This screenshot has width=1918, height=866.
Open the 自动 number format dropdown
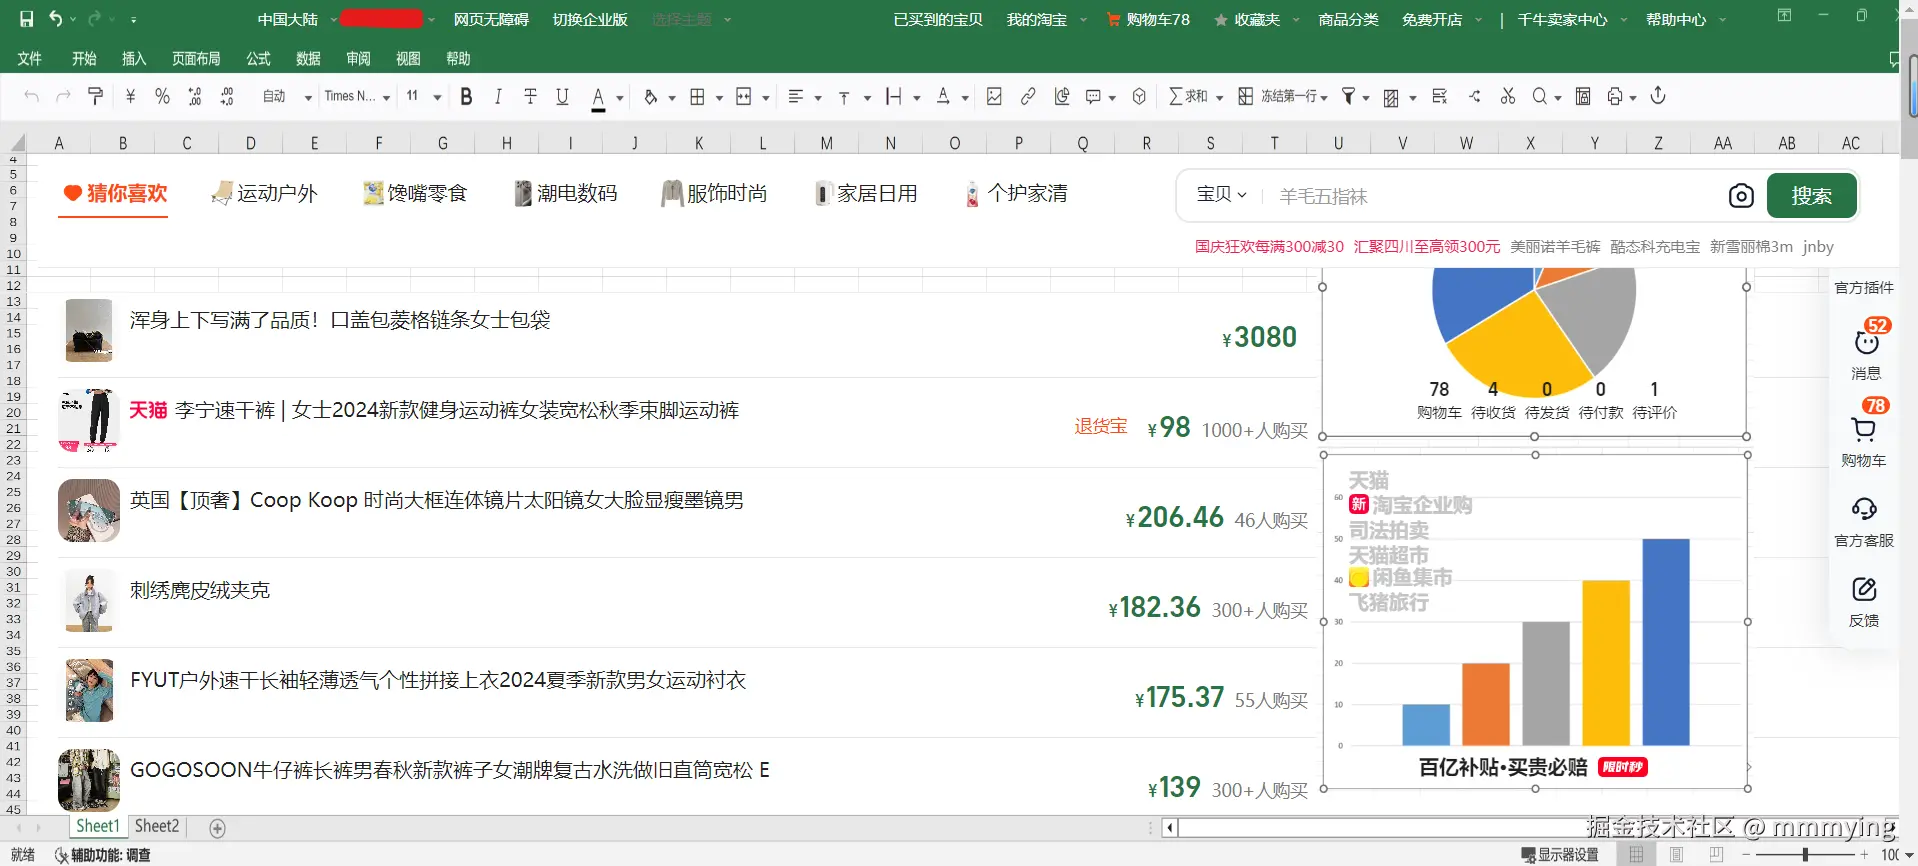[287, 96]
